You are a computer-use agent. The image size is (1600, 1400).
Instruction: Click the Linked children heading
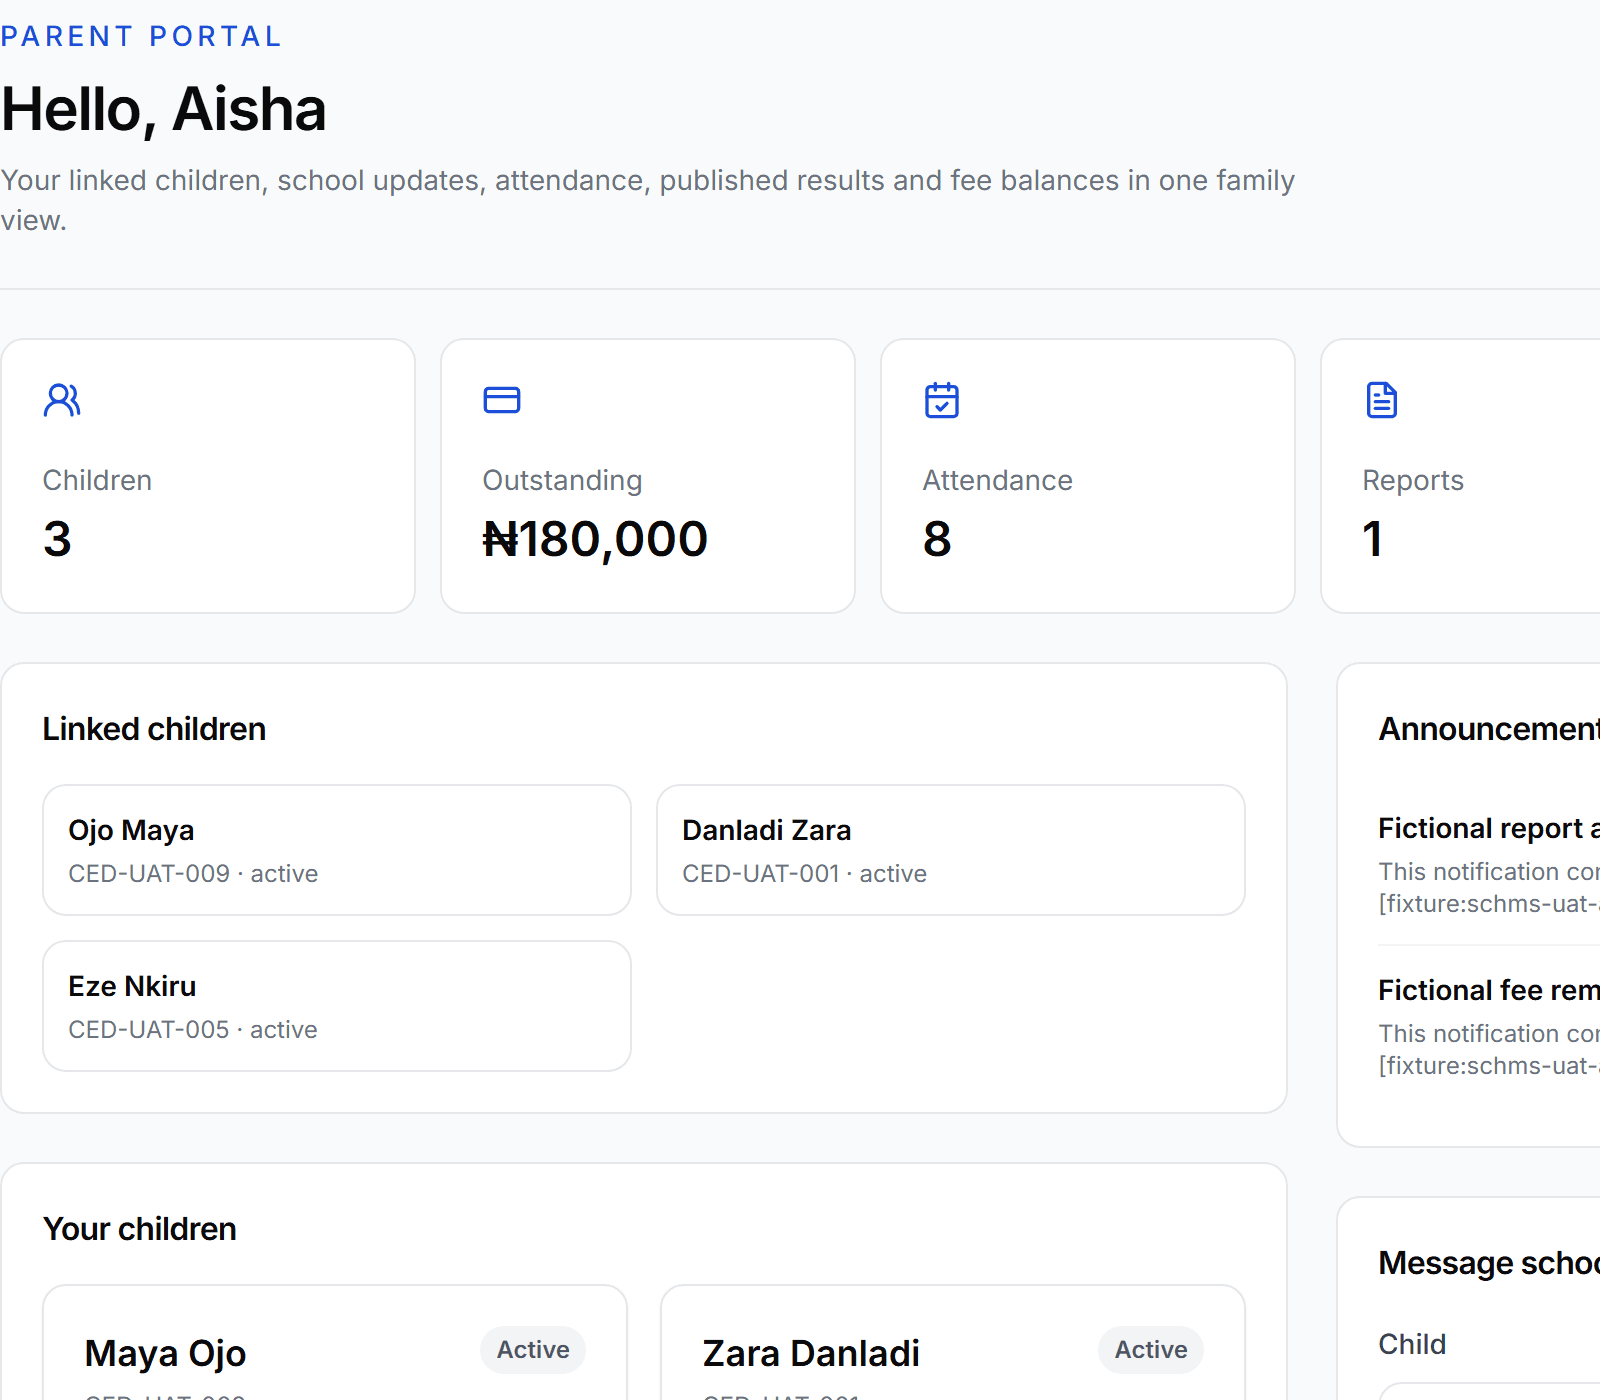click(x=154, y=729)
